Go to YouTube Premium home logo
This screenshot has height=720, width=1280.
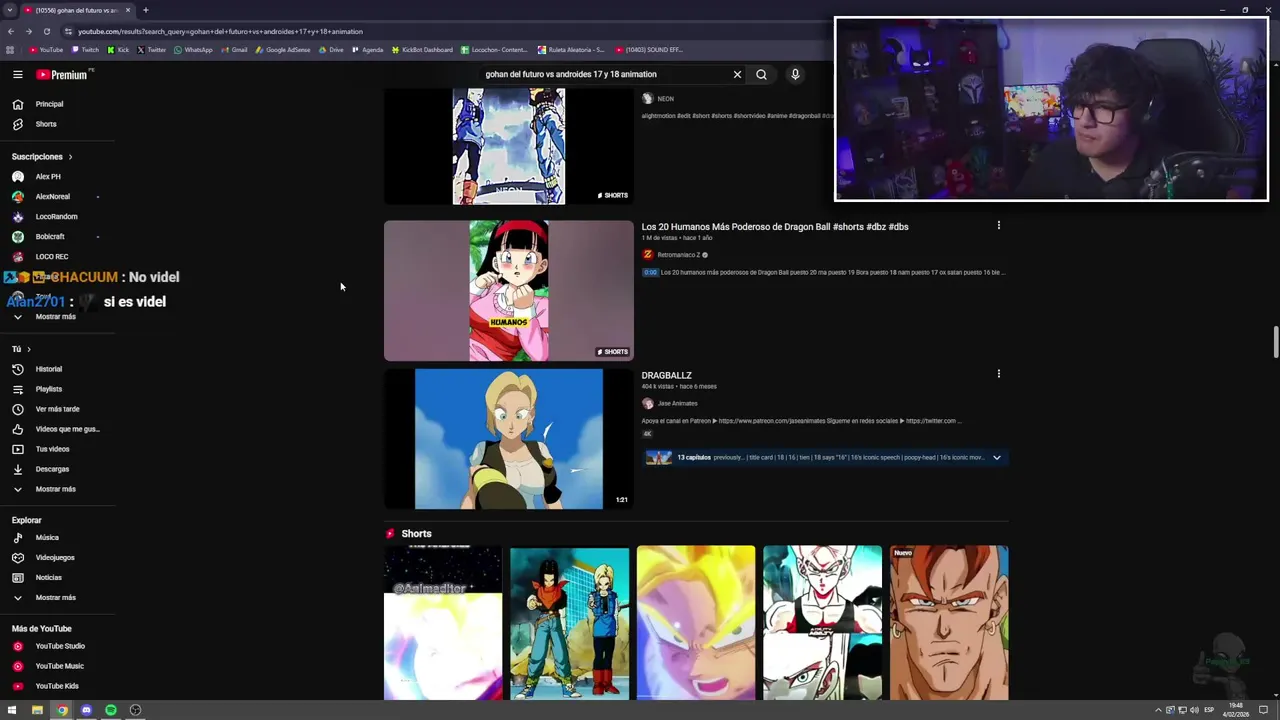[63, 75]
